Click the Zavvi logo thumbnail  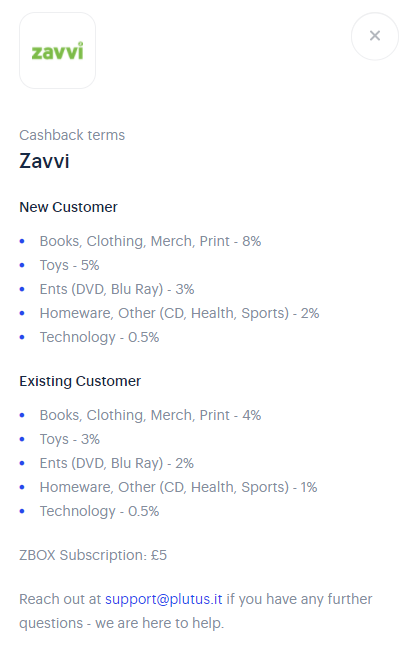tap(58, 50)
